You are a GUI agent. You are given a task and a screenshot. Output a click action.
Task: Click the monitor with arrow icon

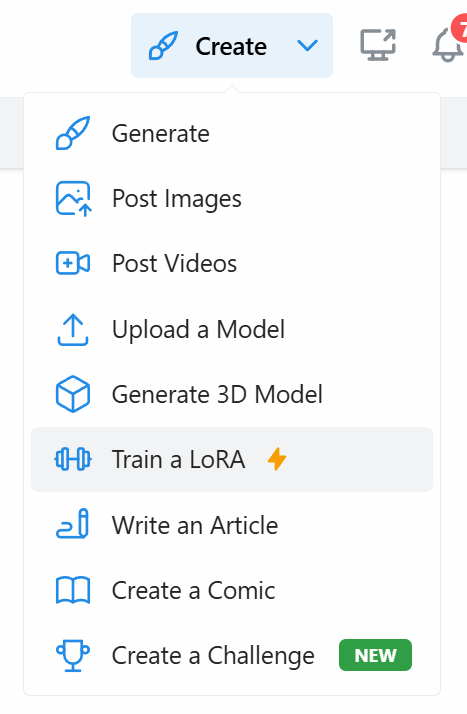[x=378, y=45]
